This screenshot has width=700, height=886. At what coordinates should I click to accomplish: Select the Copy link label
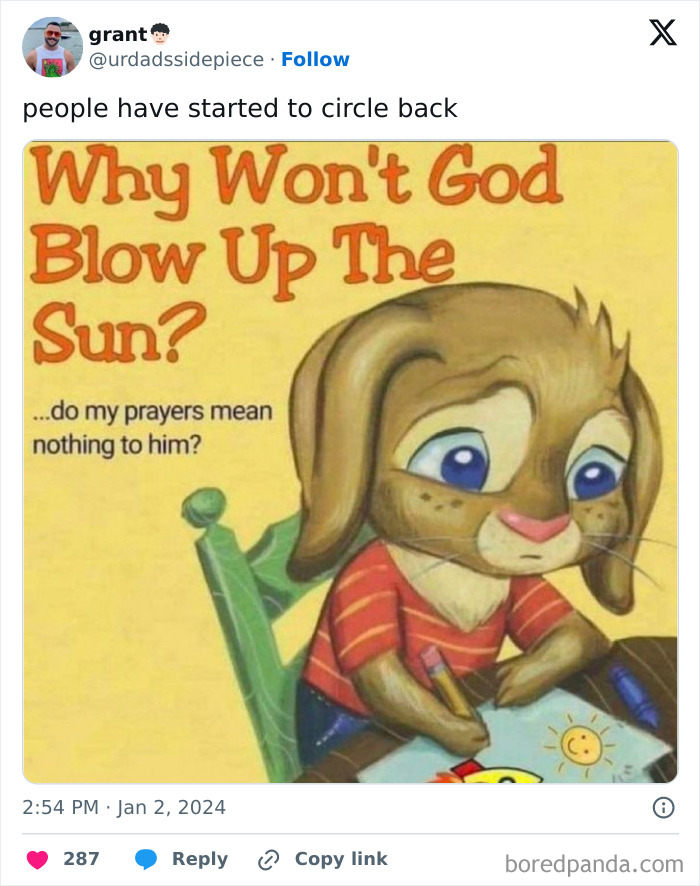pyautogui.click(x=340, y=858)
